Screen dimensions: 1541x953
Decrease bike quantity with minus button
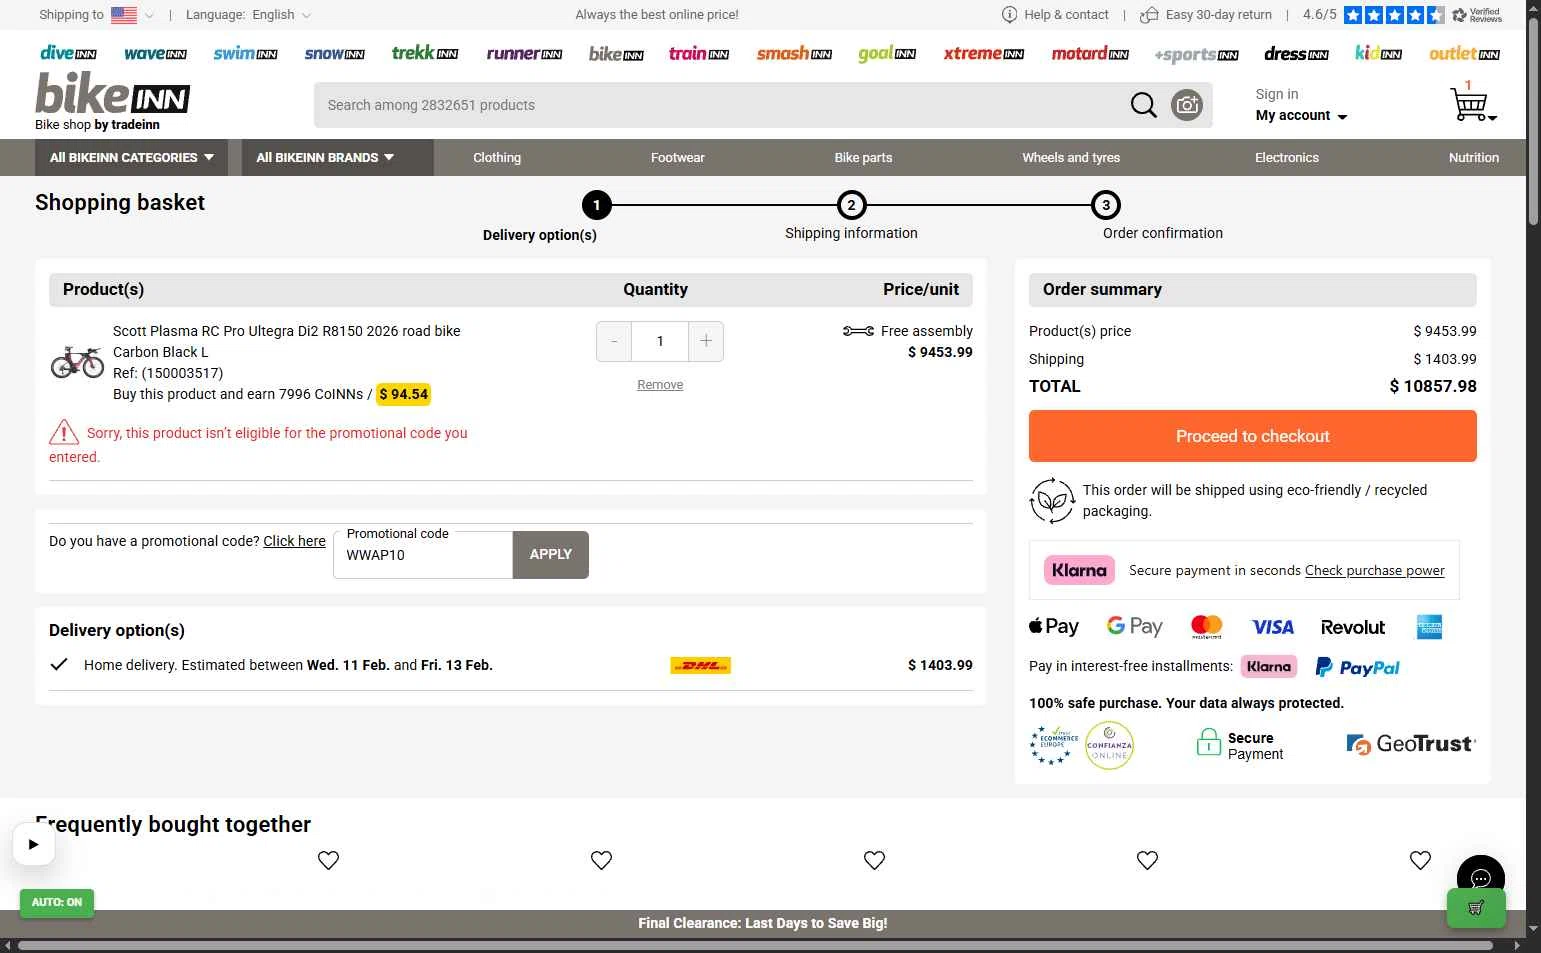point(614,341)
